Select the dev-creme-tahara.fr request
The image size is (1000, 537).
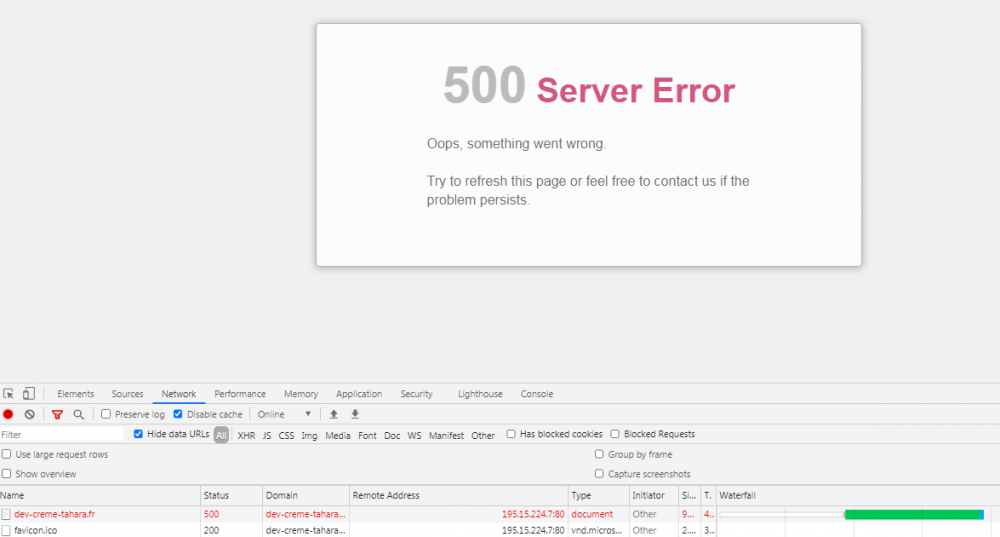(x=54, y=514)
